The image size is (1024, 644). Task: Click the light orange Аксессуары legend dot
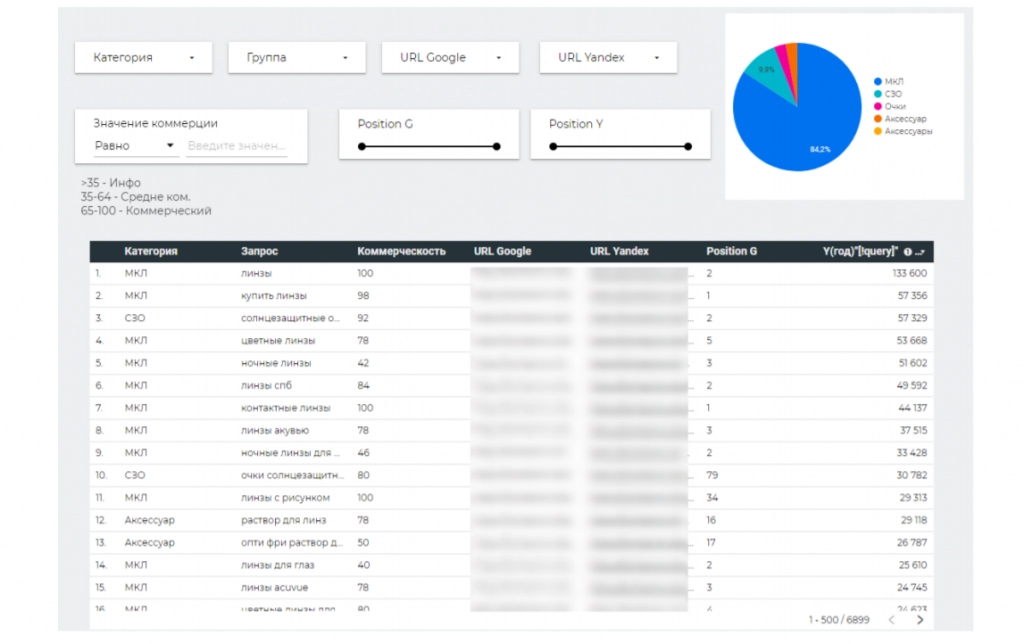(x=878, y=131)
